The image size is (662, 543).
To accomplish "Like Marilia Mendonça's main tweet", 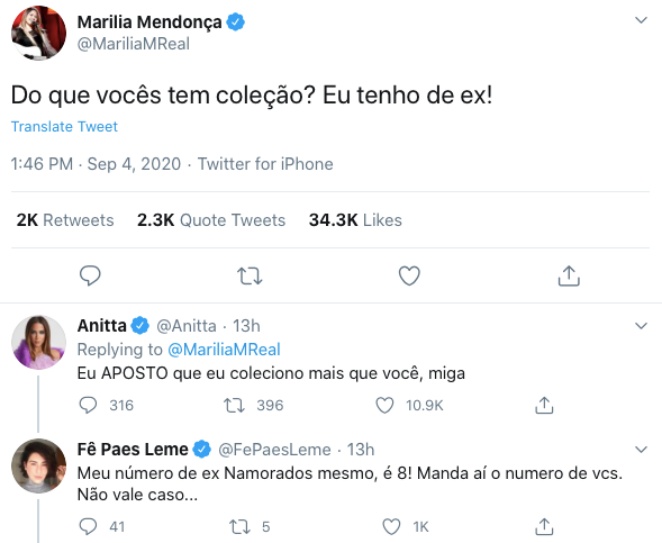I will click(x=408, y=274).
